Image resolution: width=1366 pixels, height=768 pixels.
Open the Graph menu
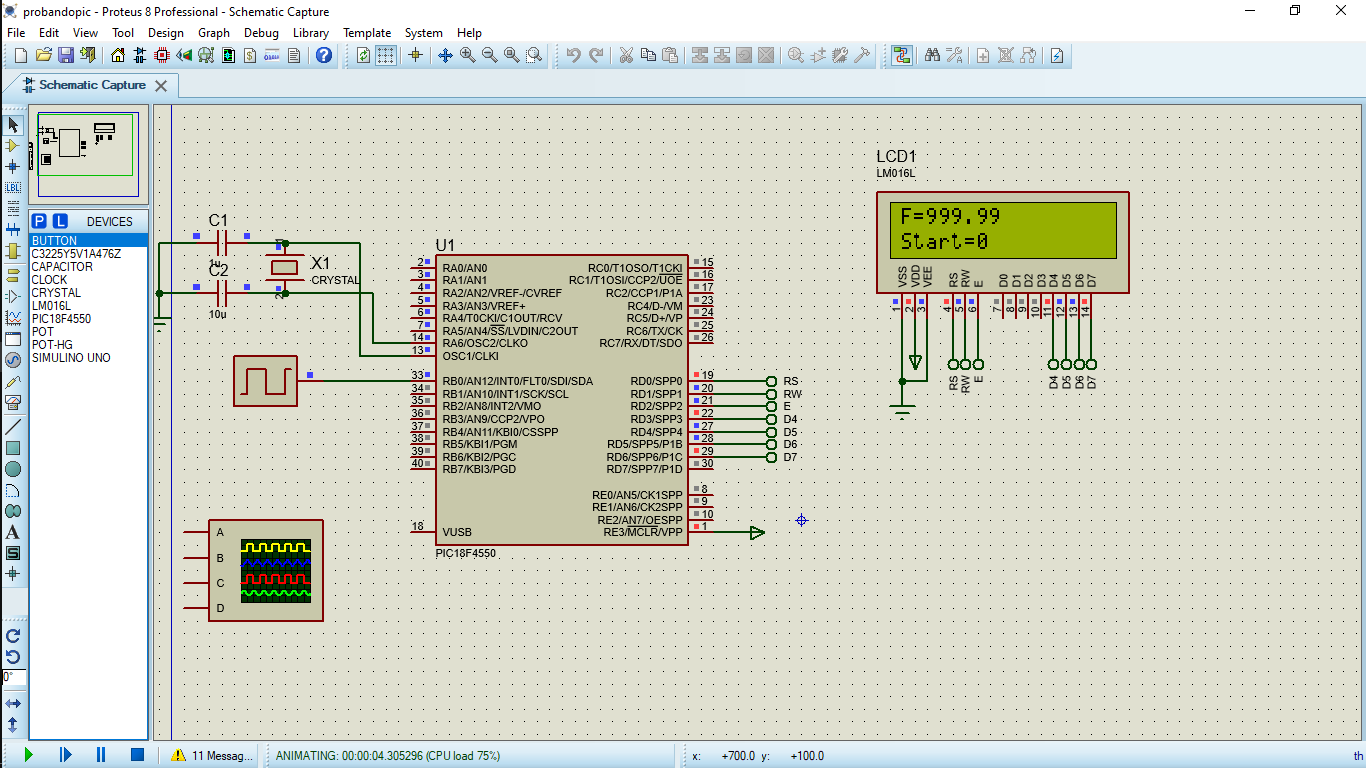214,33
